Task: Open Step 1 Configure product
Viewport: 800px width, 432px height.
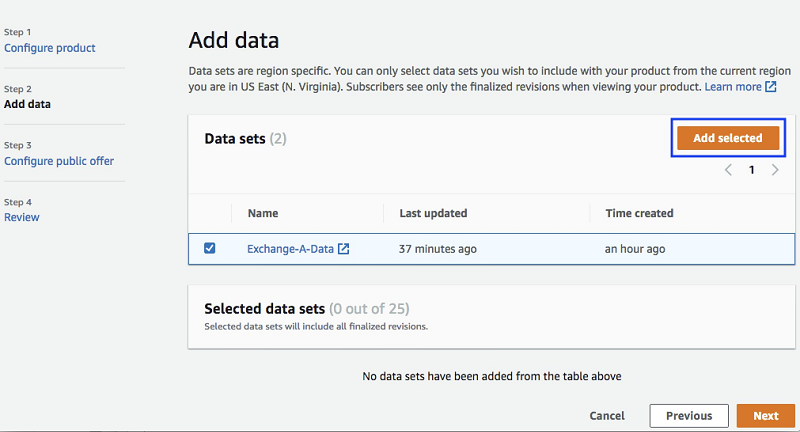Action: 50,48
